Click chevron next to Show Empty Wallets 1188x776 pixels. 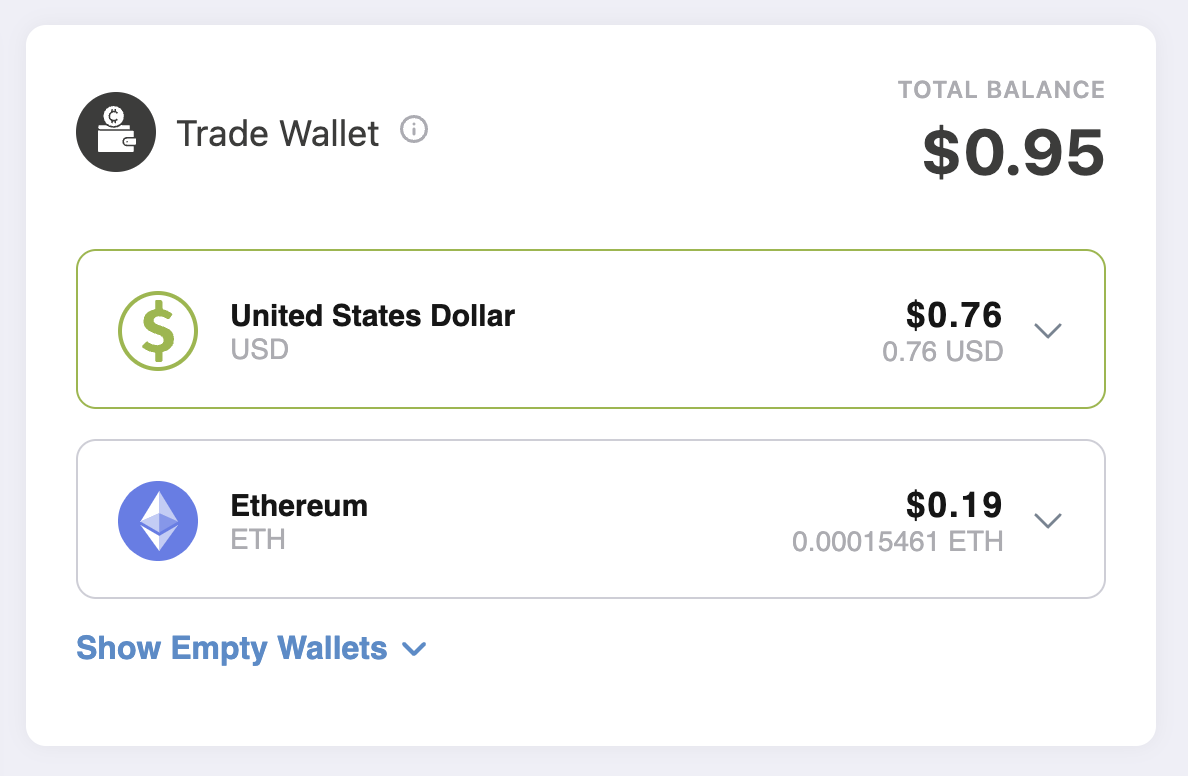[x=414, y=649]
